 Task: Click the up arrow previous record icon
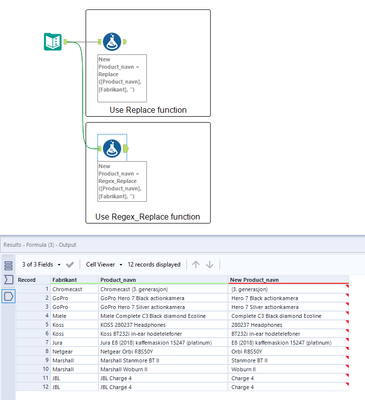click(x=196, y=265)
